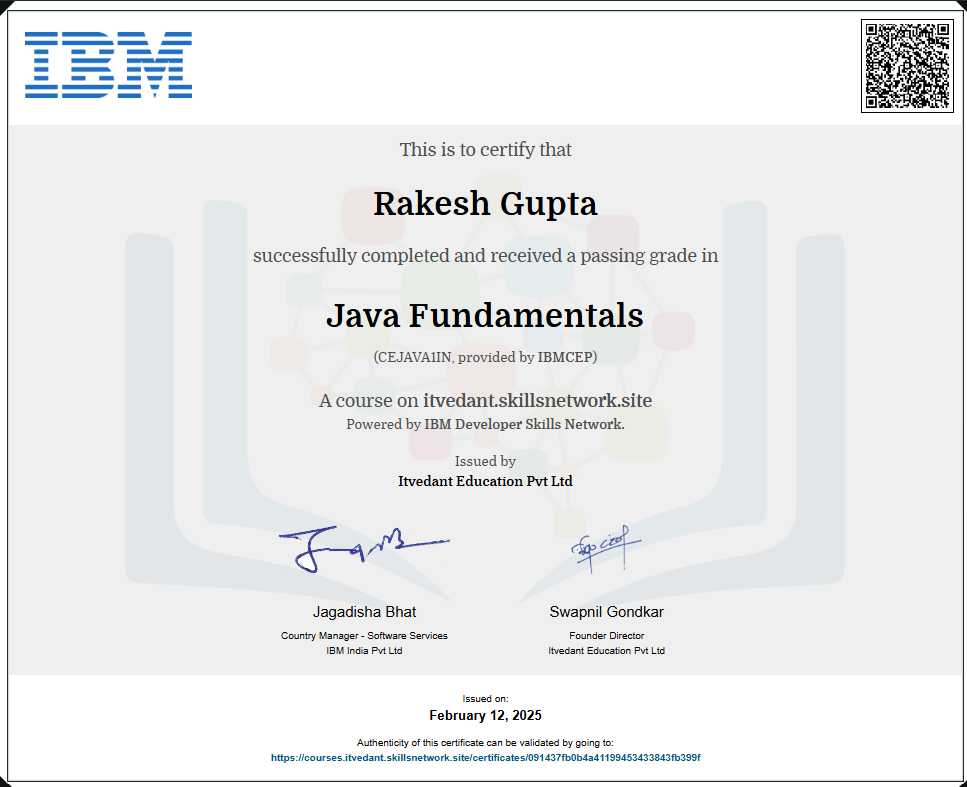Click the 'Issued on:' label
This screenshot has width=967, height=787.
[485, 699]
